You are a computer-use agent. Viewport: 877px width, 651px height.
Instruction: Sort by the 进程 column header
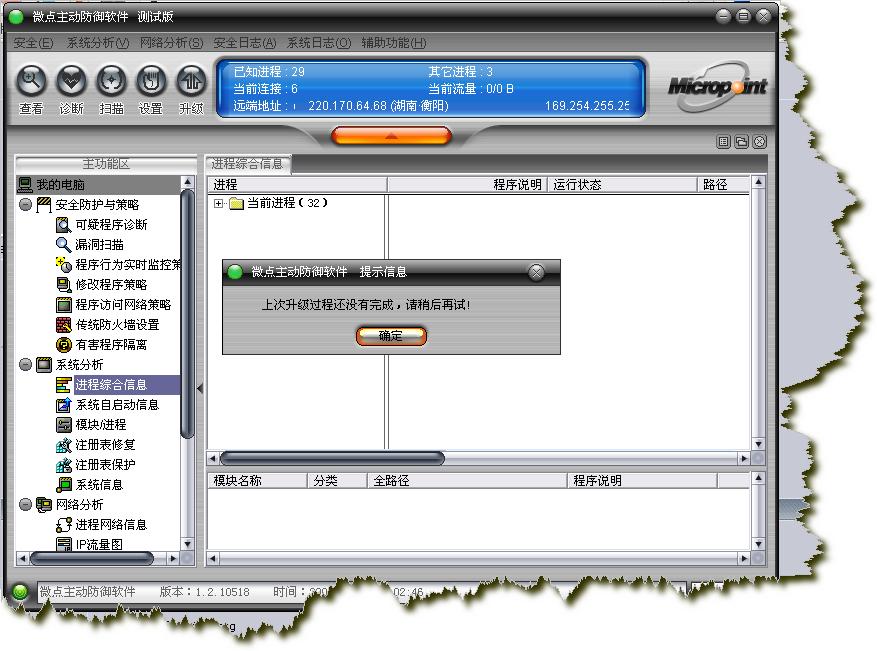pos(298,185)
